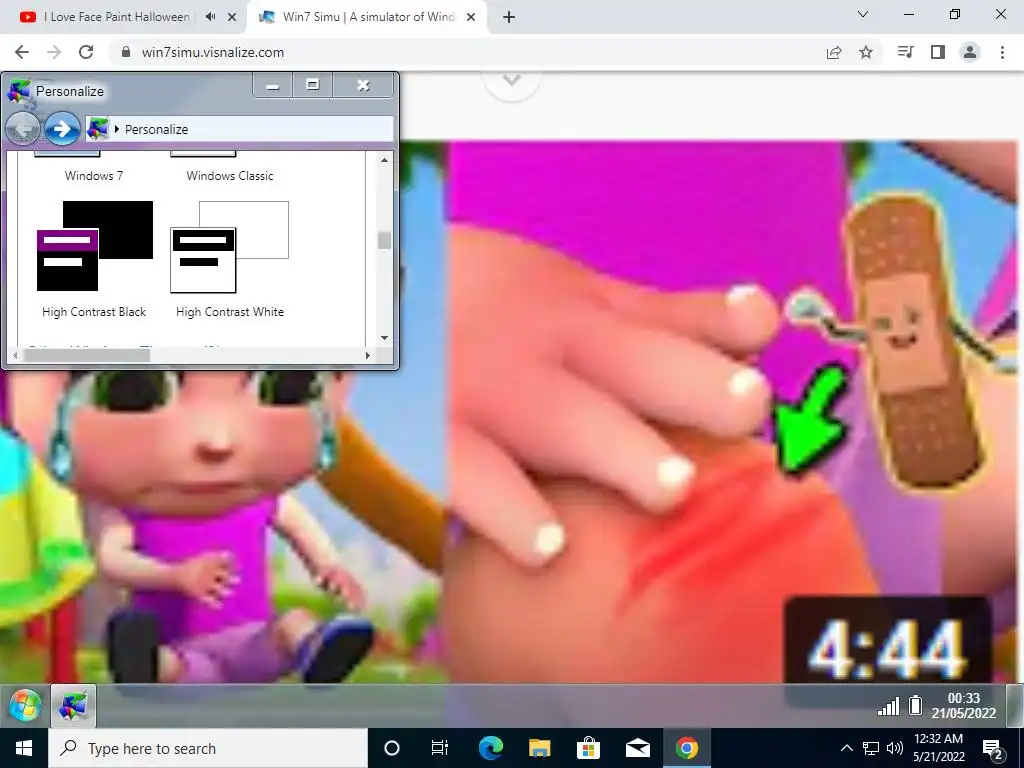
Task: Go back in Chrome
Action: click(22, 52)
